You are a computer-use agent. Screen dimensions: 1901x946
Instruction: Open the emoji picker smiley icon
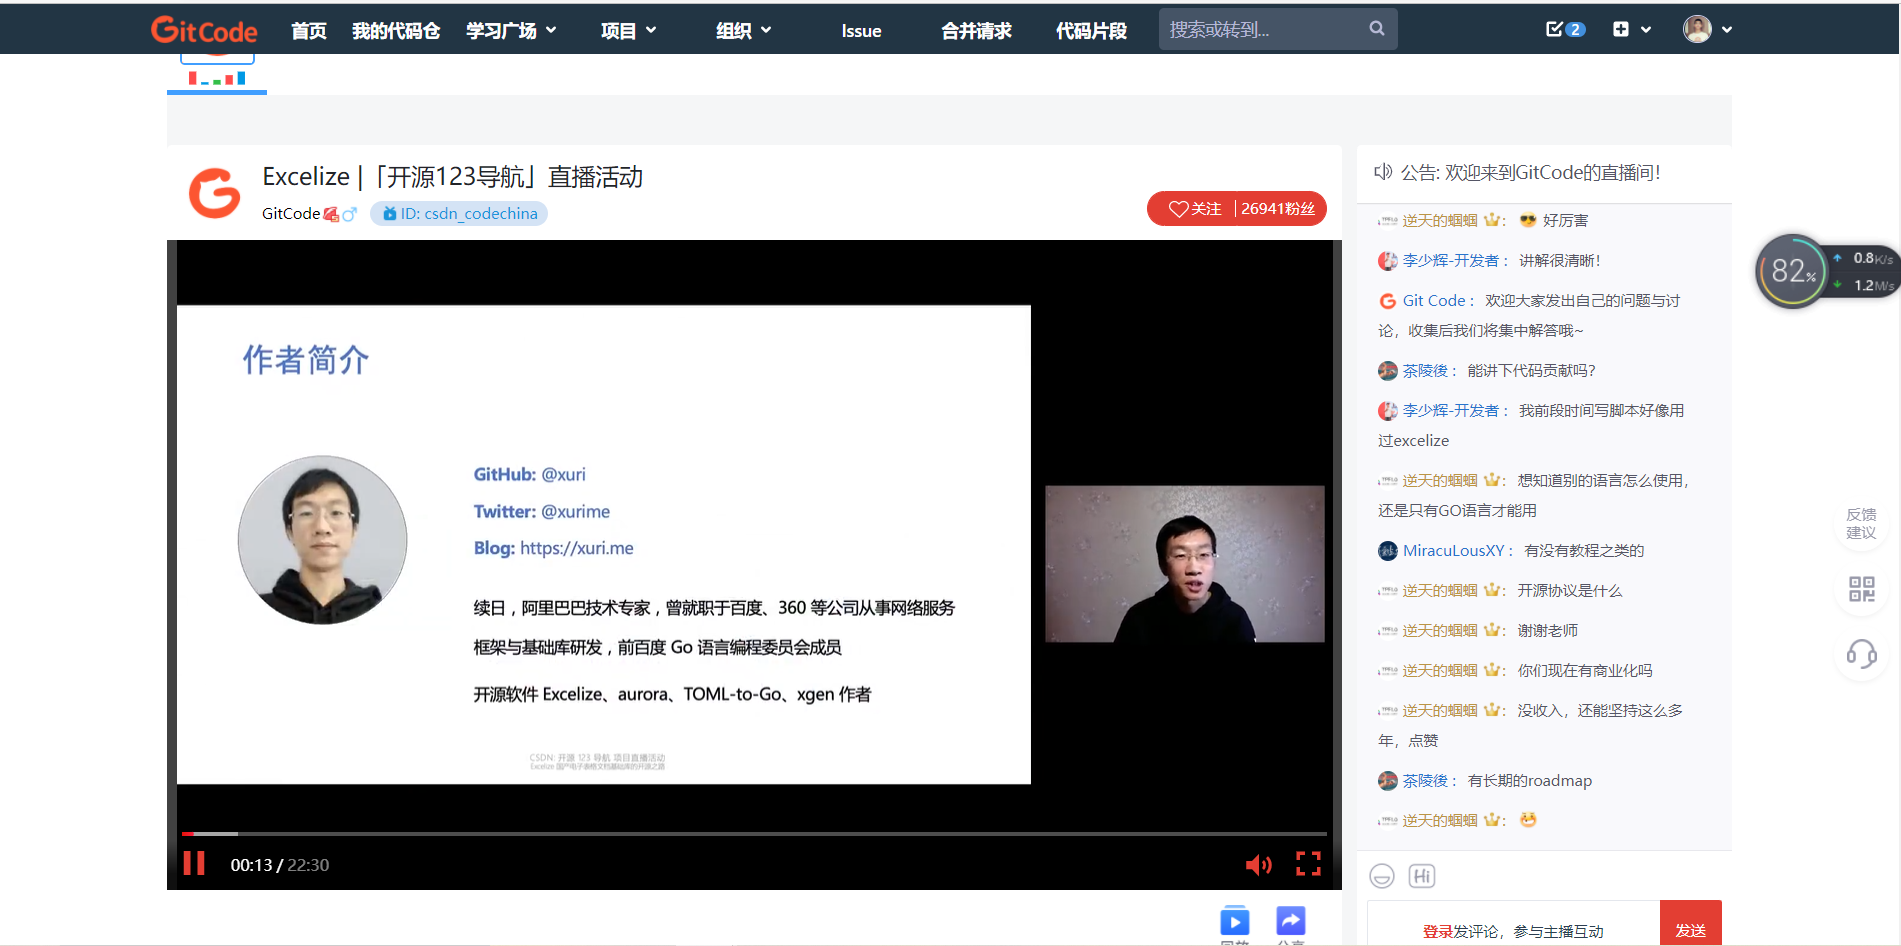point(1382,877)
